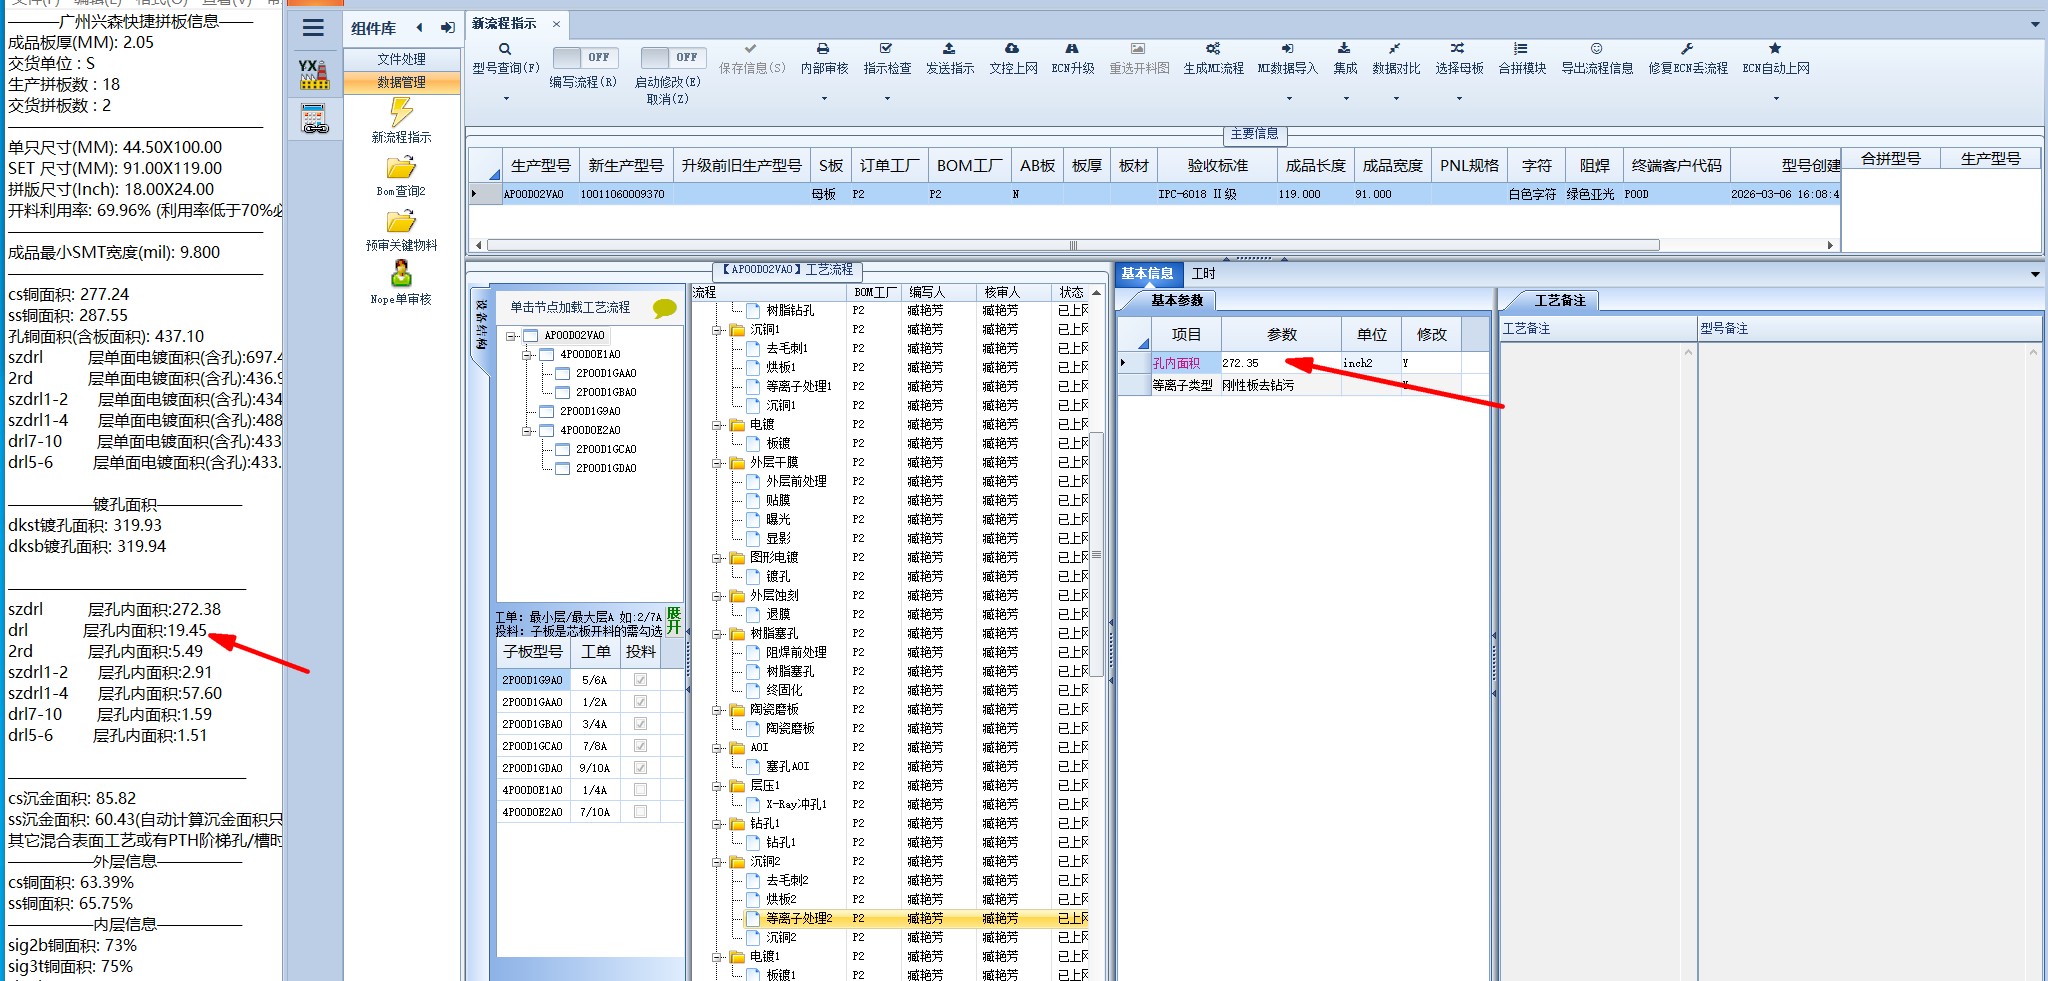Toggle 投料 checkbox for 4P00D0E2A0
The height and width of the screenshot is (981, 2048).
tap(640, 812)
